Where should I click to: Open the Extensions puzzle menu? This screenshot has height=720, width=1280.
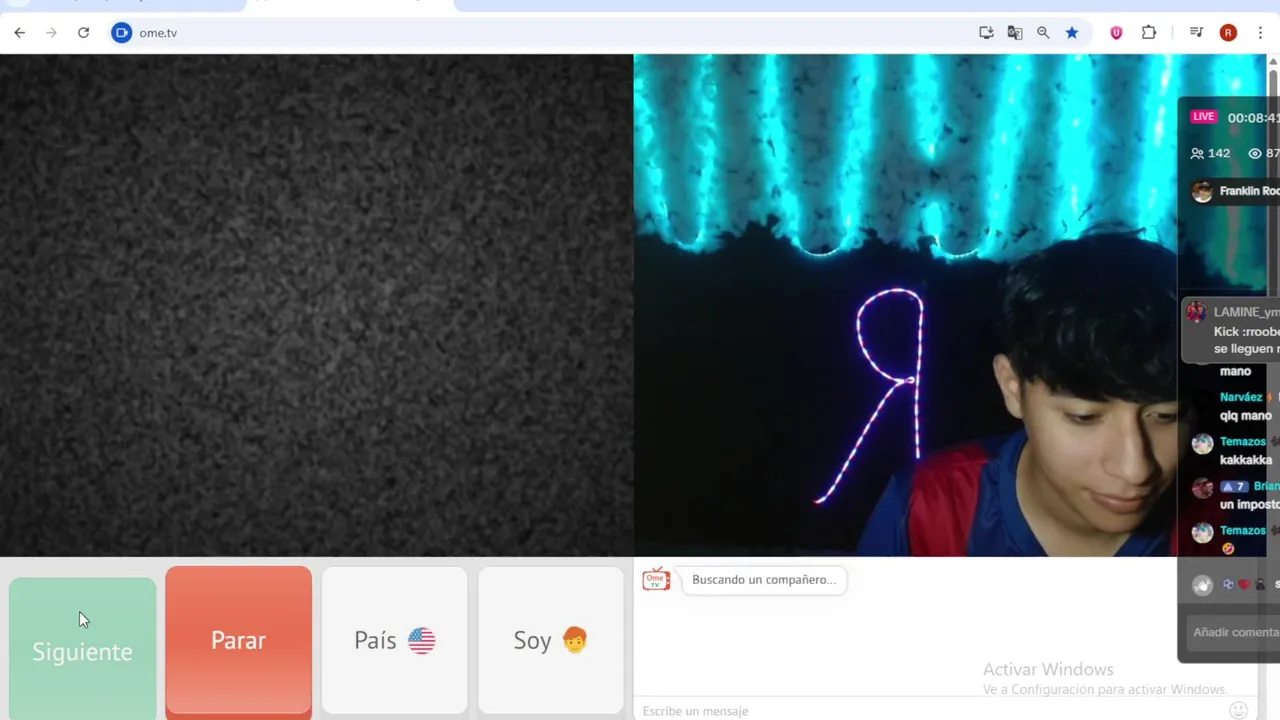[x=1149, y=33]
